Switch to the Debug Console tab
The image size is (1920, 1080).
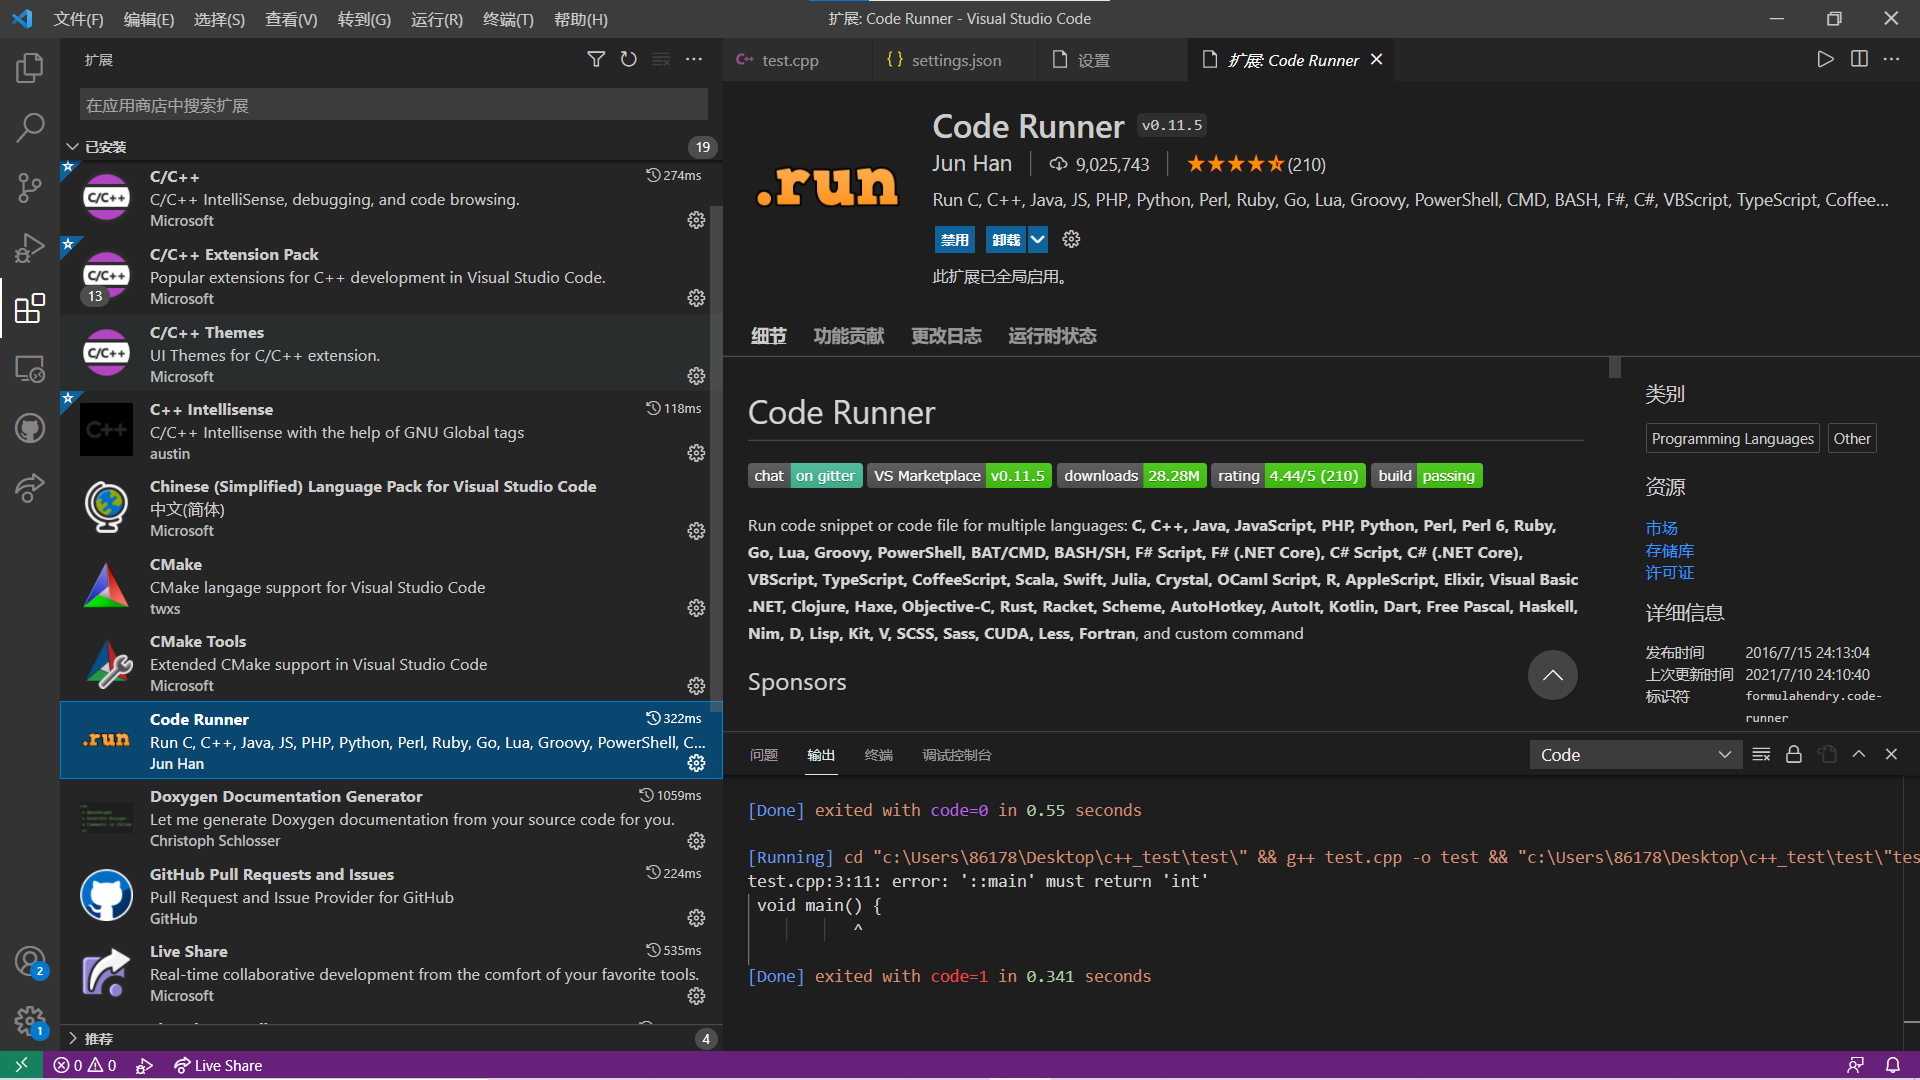[x=956, y=755]
